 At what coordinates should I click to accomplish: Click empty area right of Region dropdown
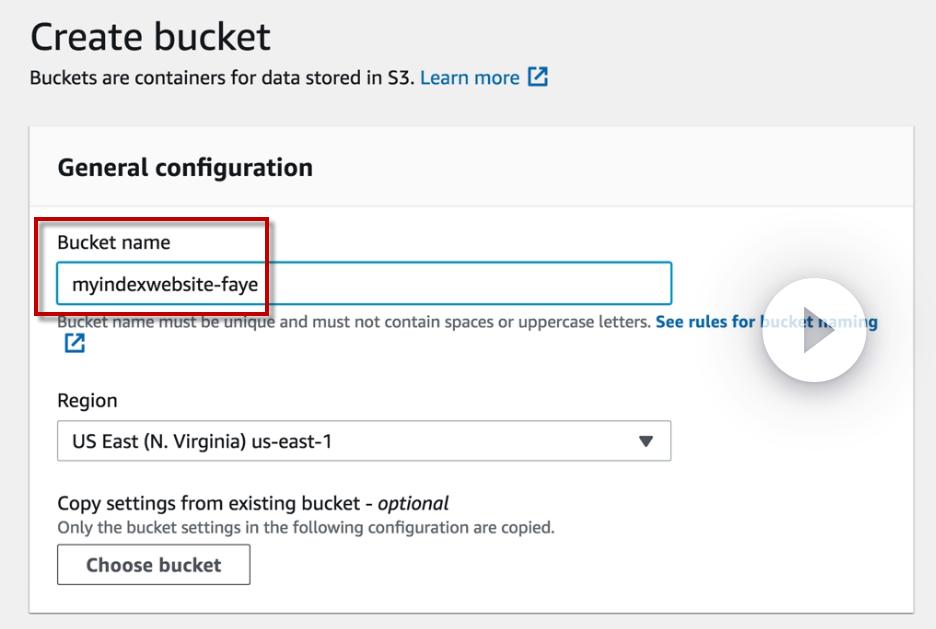(x=790, y=440)
